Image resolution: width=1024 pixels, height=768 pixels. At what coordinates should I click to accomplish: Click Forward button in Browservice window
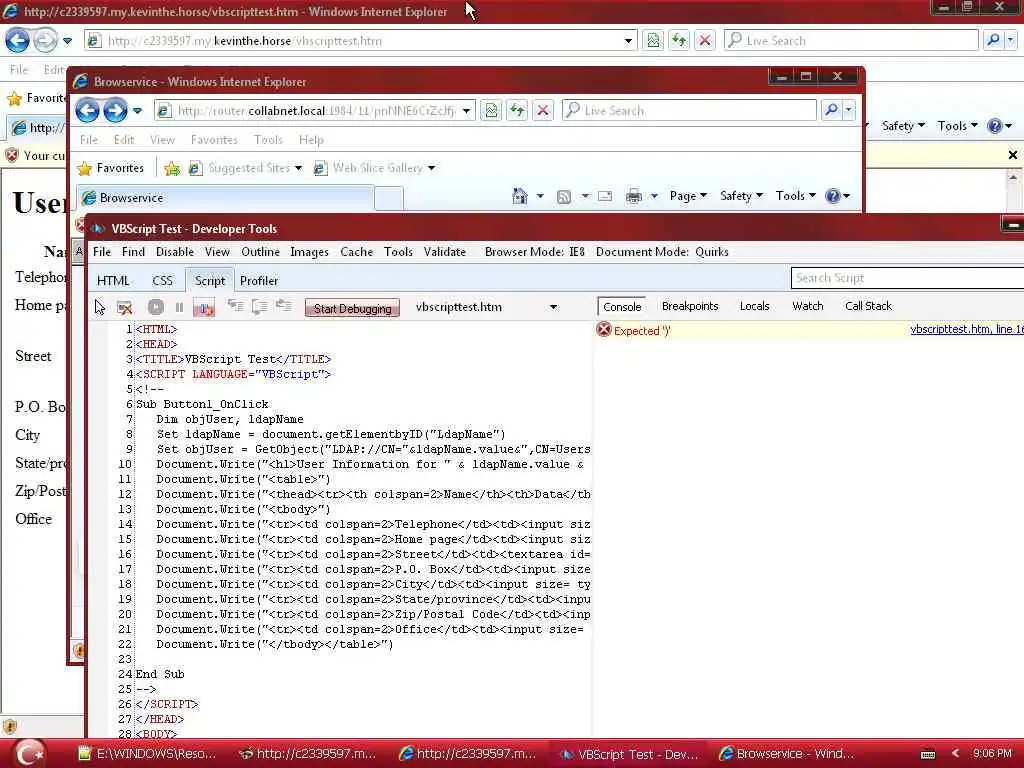[115, 110]
